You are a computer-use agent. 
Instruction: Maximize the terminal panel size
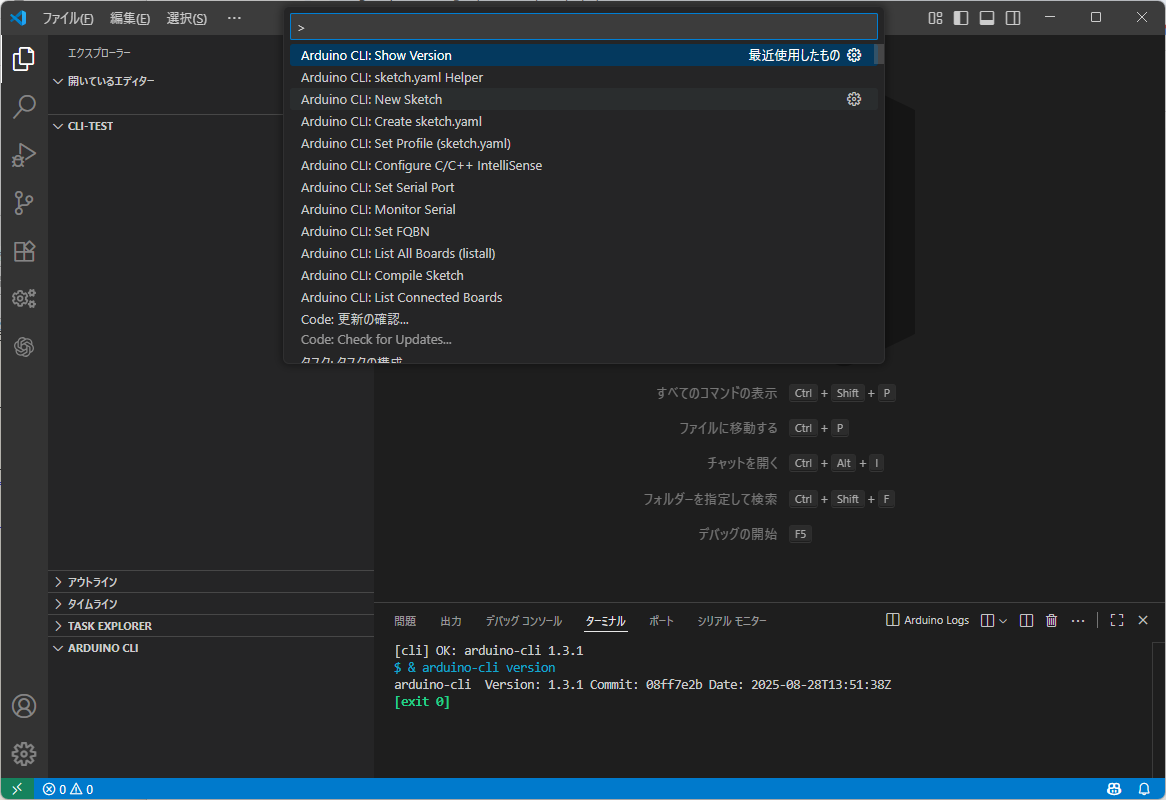(x=1117, y=621)
